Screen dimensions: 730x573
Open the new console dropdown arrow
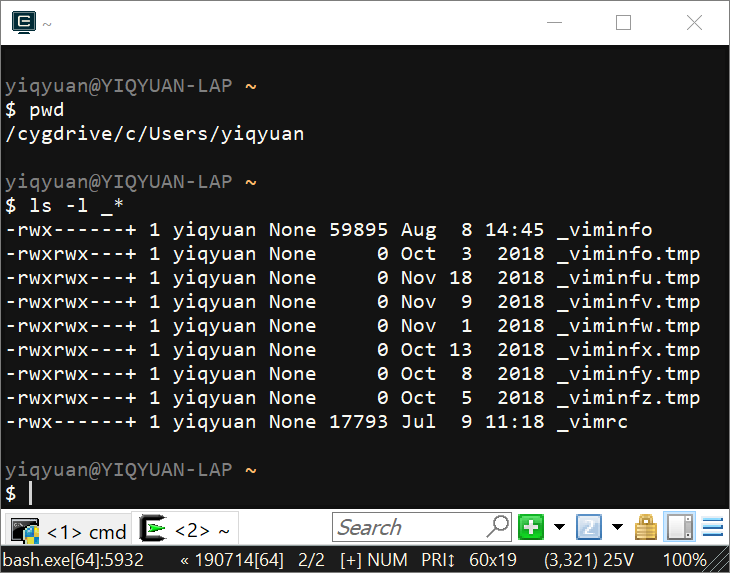pos(559,527)
